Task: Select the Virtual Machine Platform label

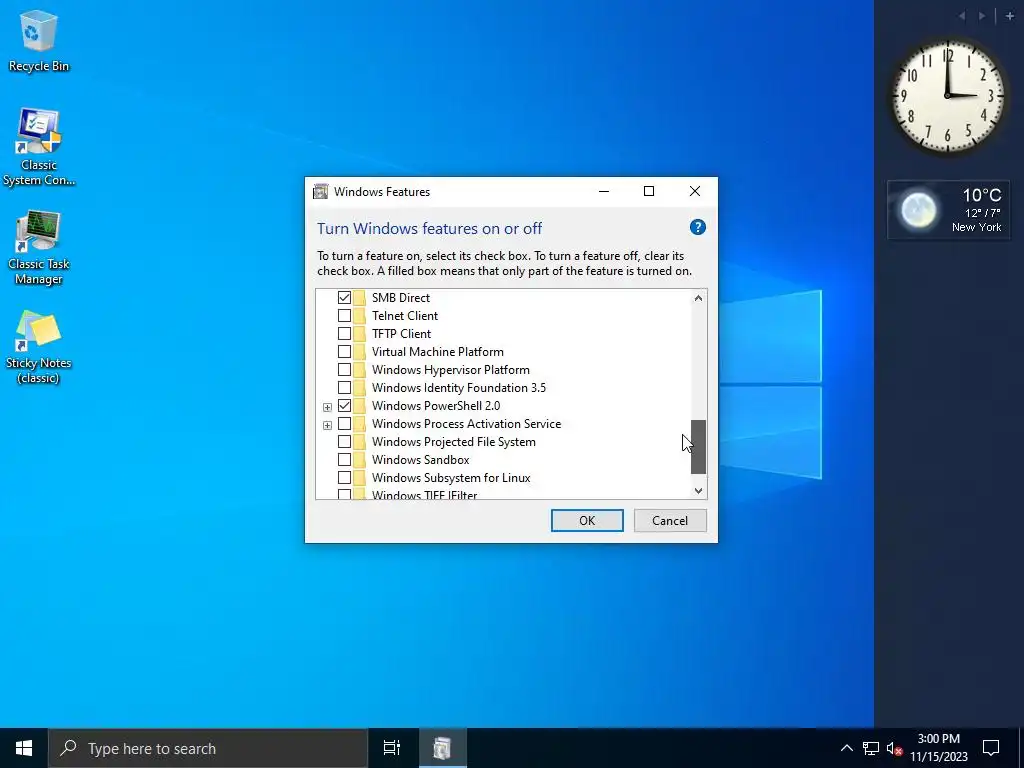Action: click(x=438, y=351)
